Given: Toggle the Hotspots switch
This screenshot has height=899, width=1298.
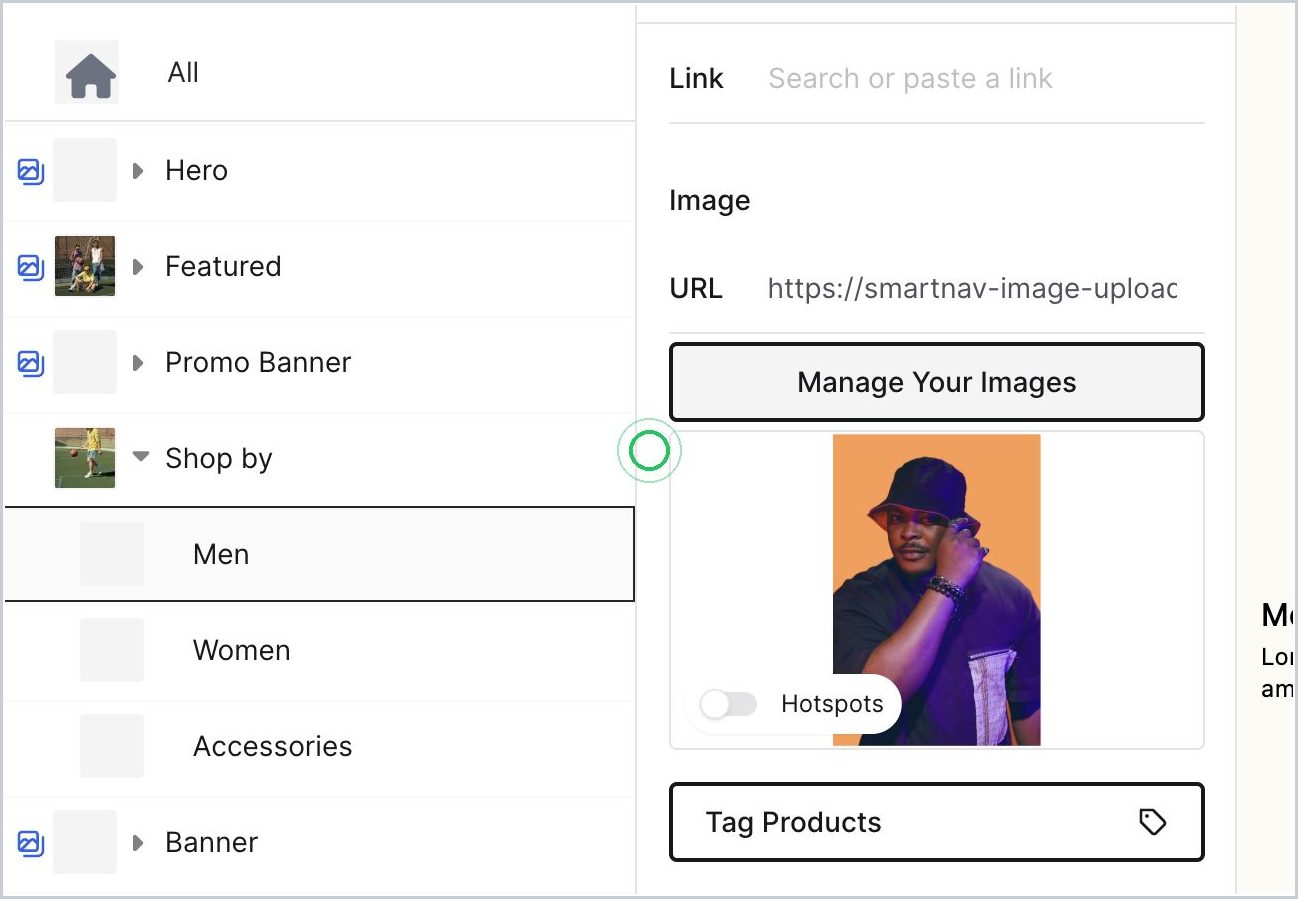Looking at the screenshot, I should pyautogui.click(x=728, y=704).
